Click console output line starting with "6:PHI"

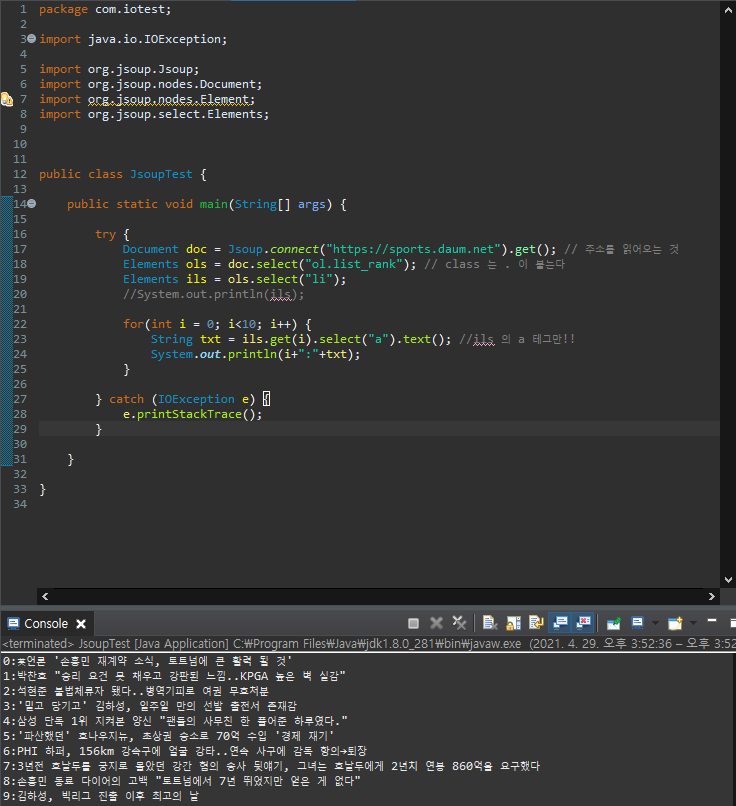185,751
